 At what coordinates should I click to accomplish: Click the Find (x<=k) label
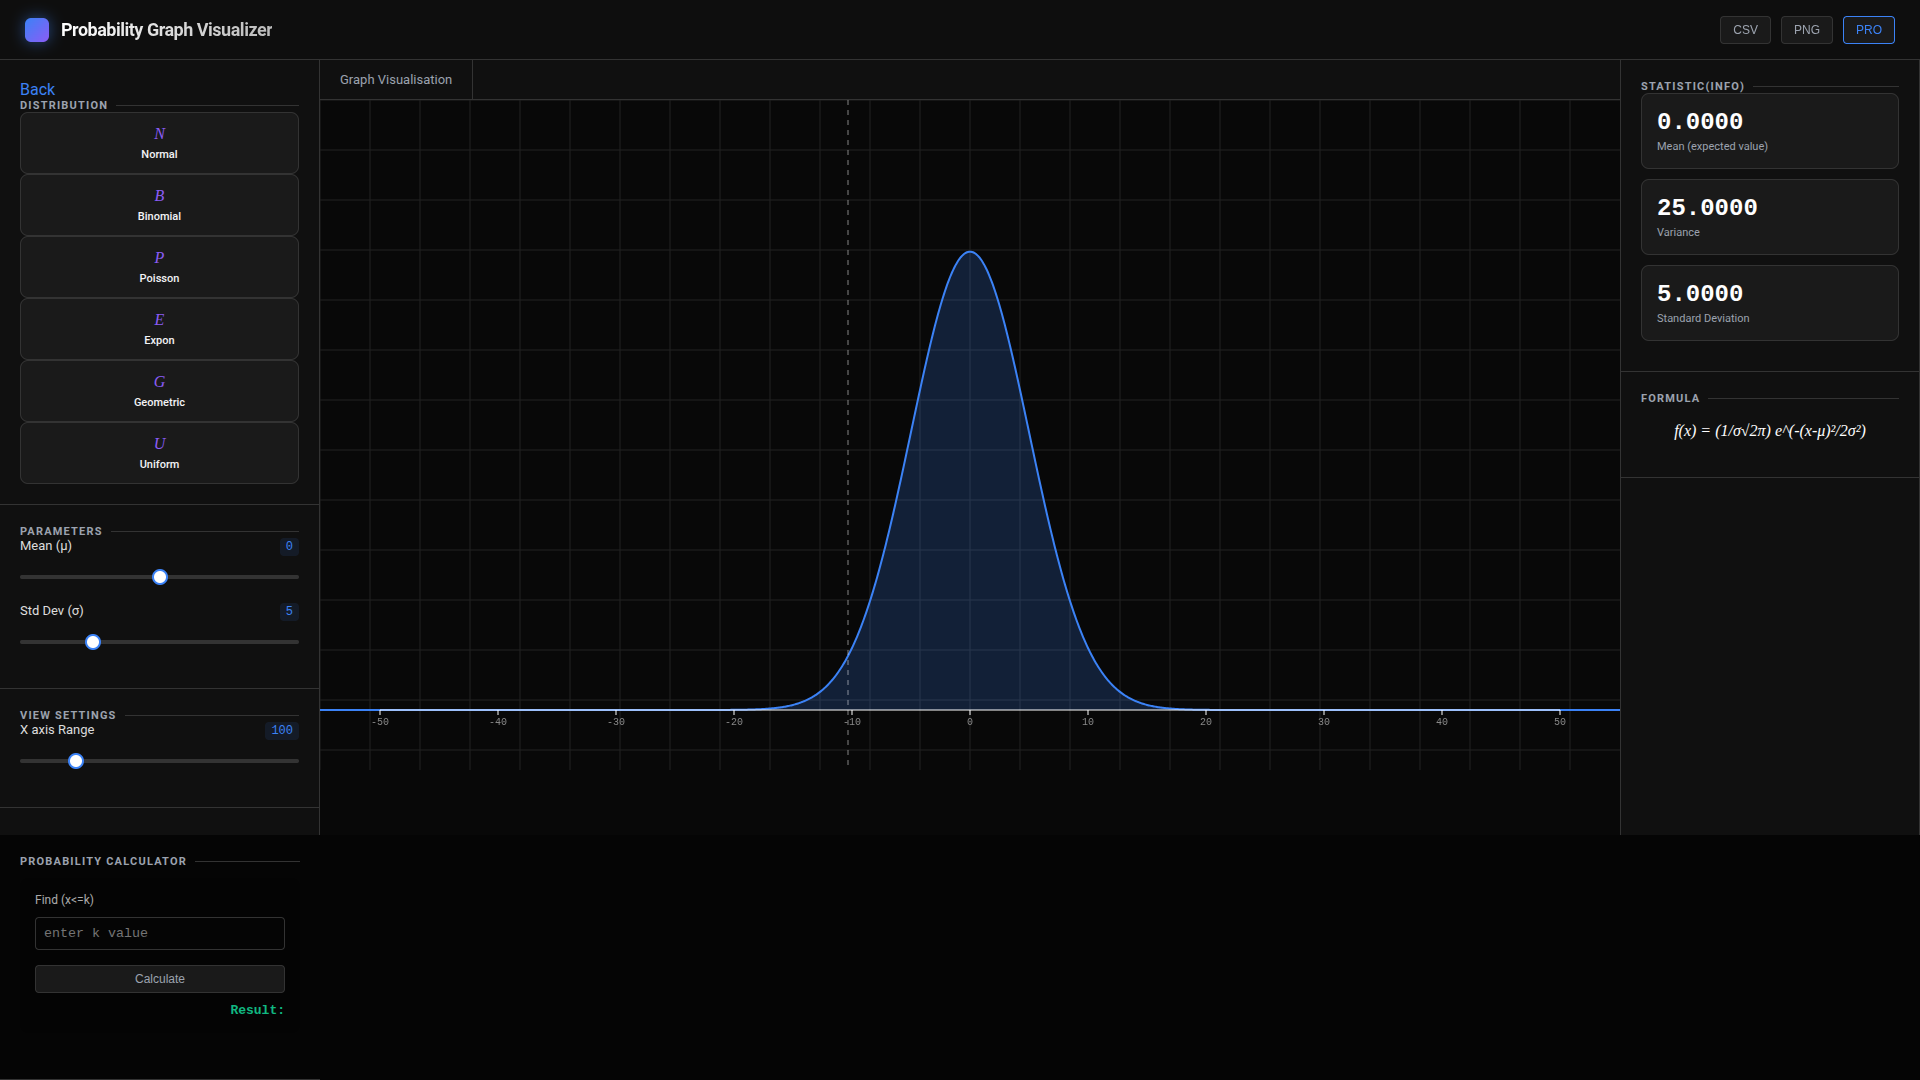click(64, 900)
